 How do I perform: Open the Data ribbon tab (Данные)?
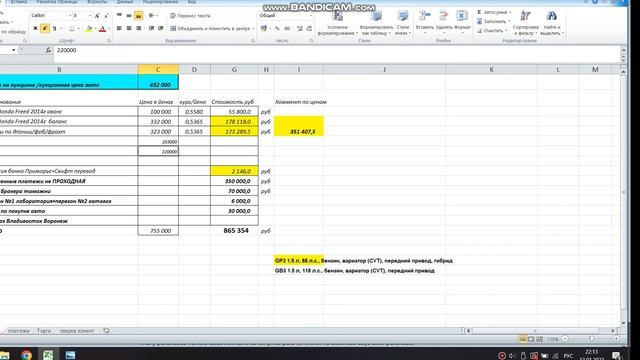(125, 2)
